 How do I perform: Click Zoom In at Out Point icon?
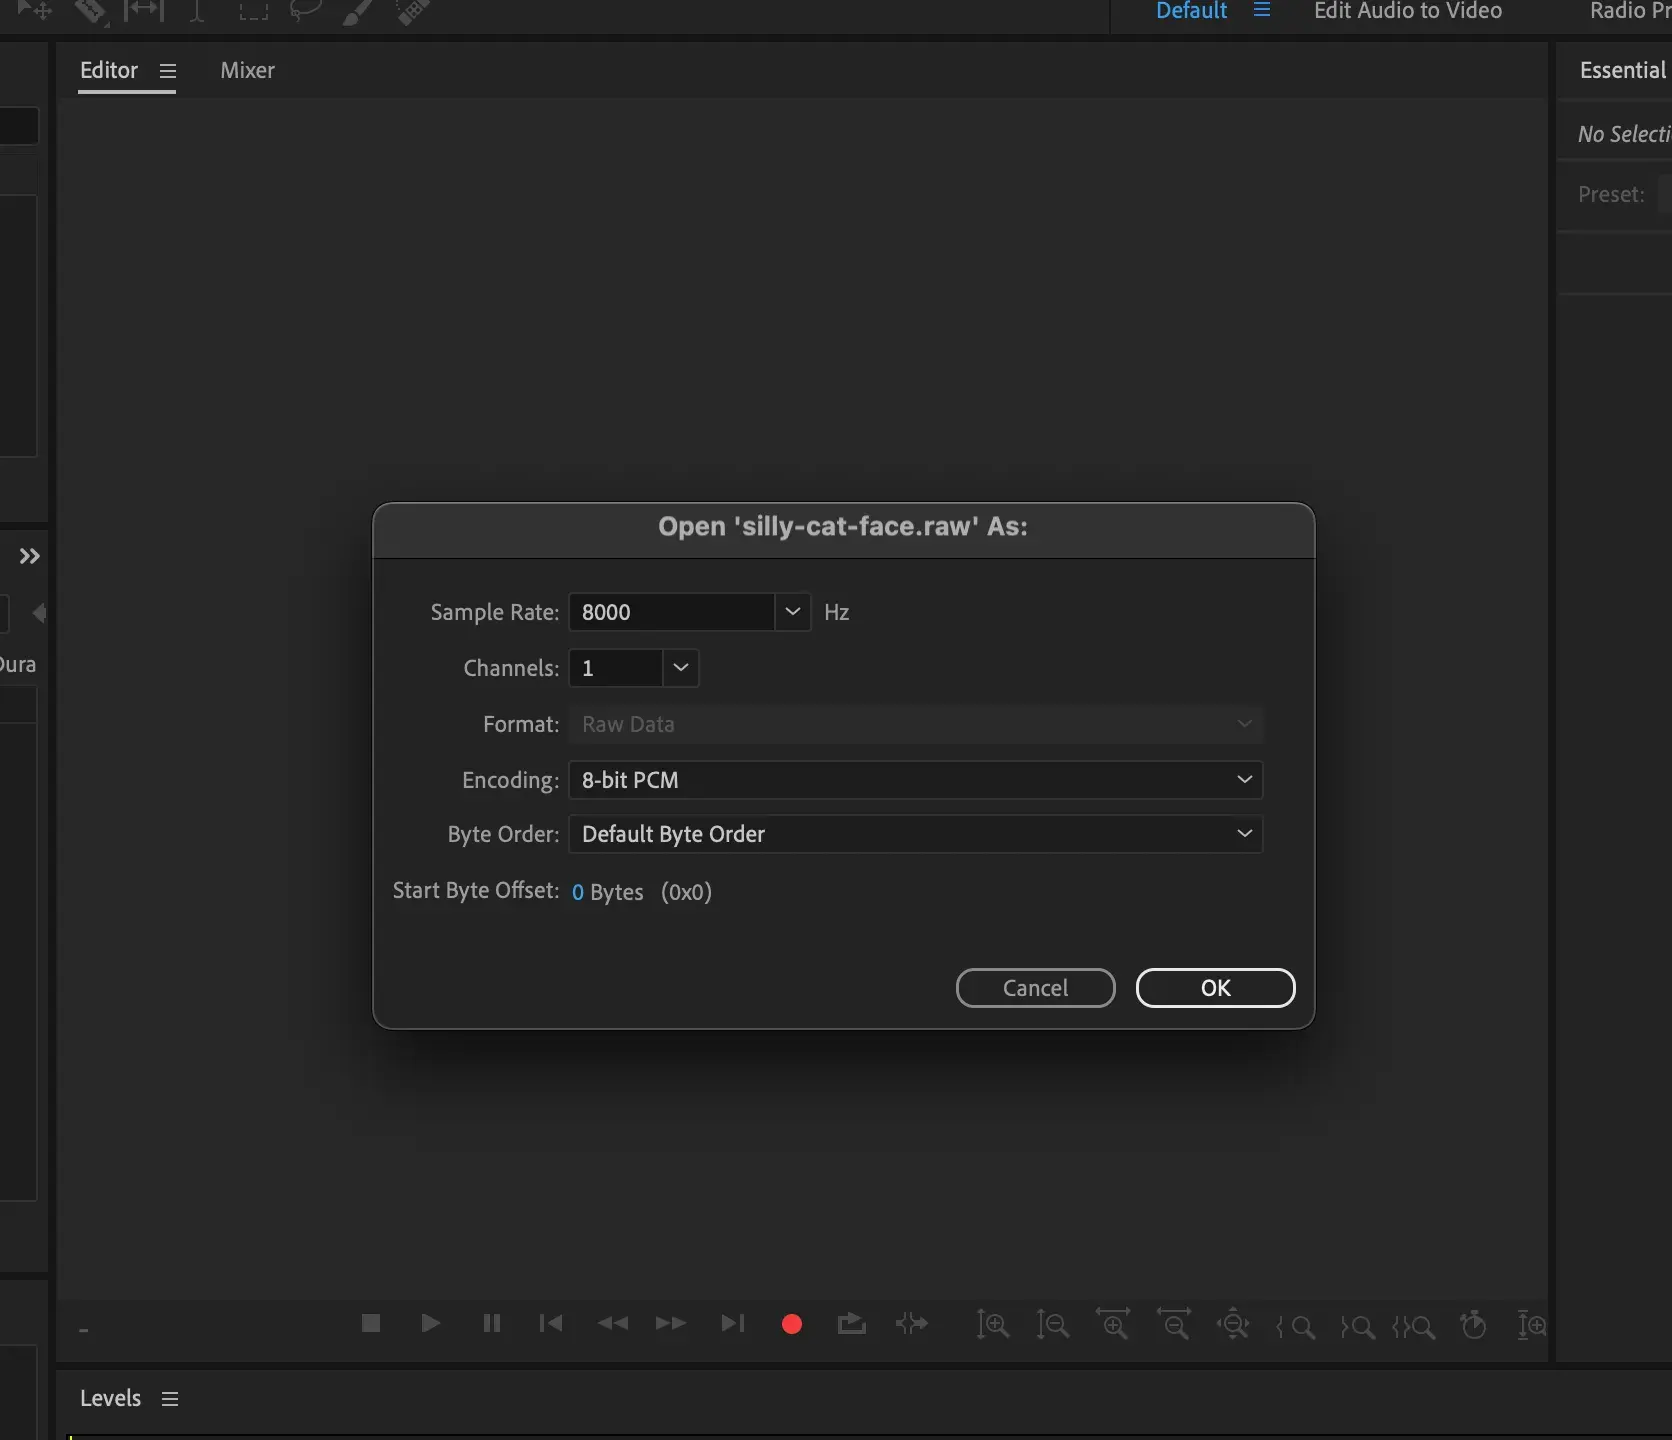coord(1357,1327)
